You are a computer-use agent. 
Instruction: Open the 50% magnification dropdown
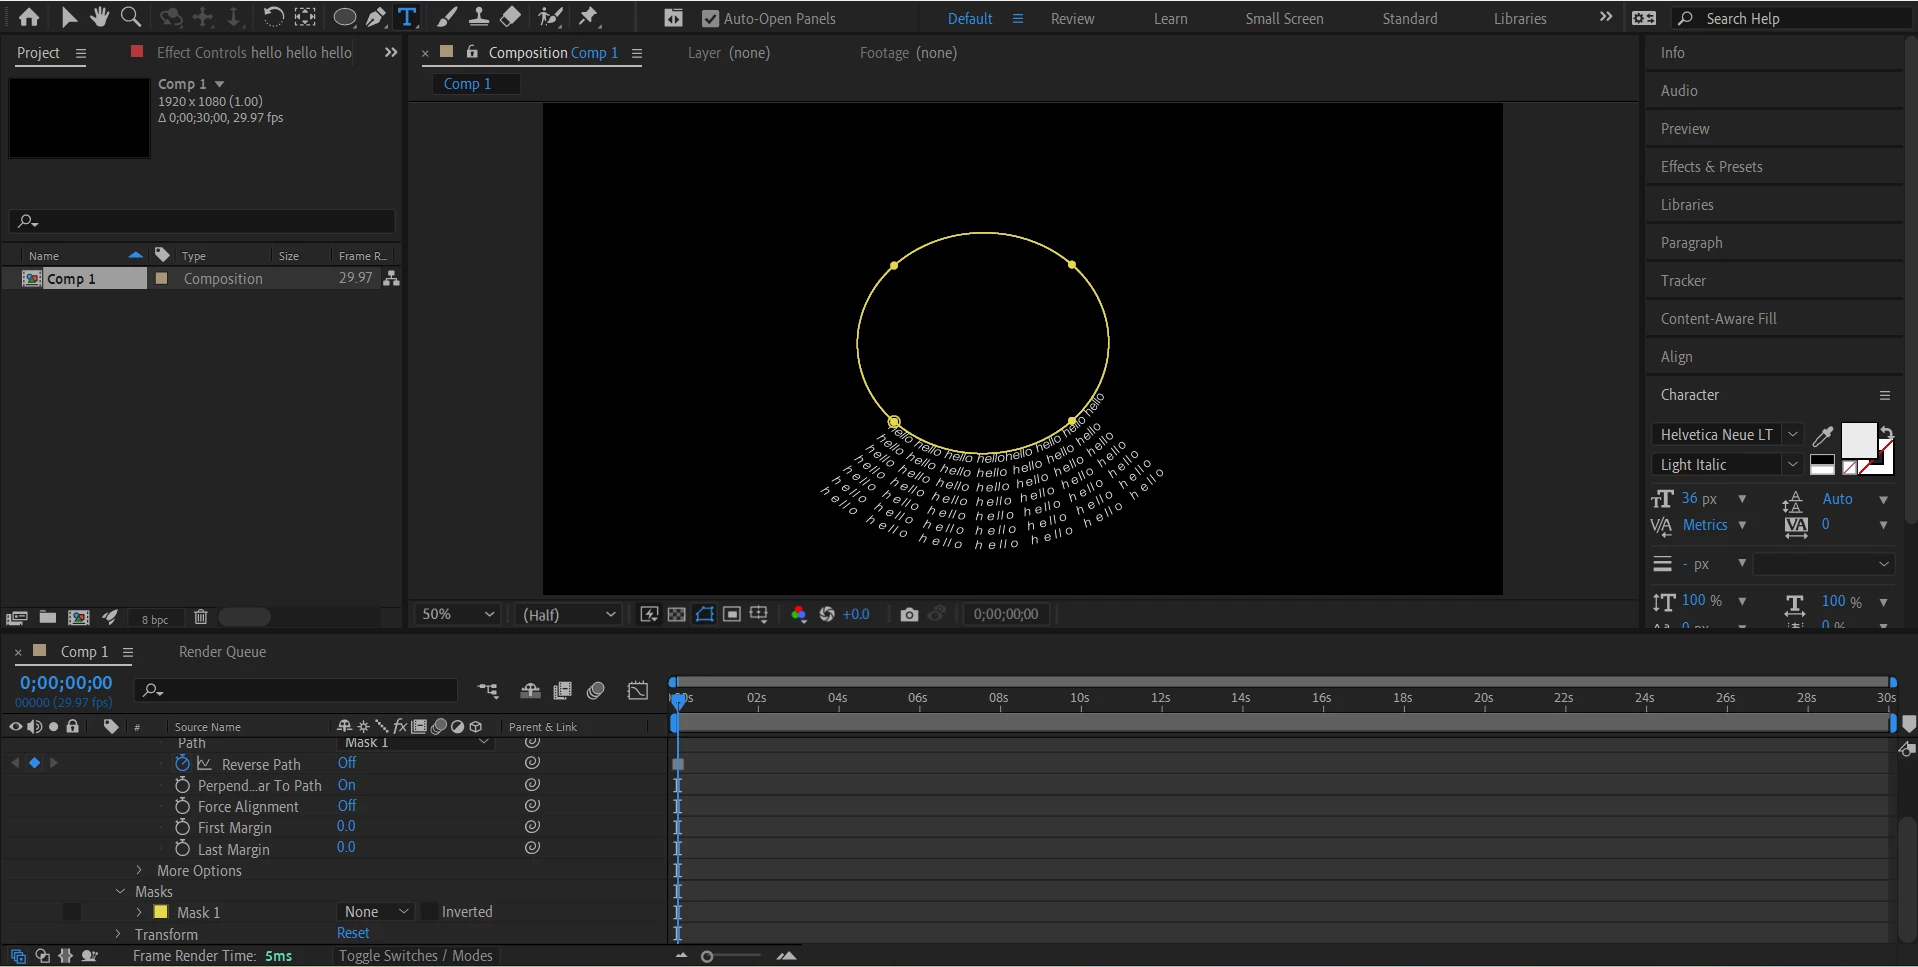tap(458, 614)
